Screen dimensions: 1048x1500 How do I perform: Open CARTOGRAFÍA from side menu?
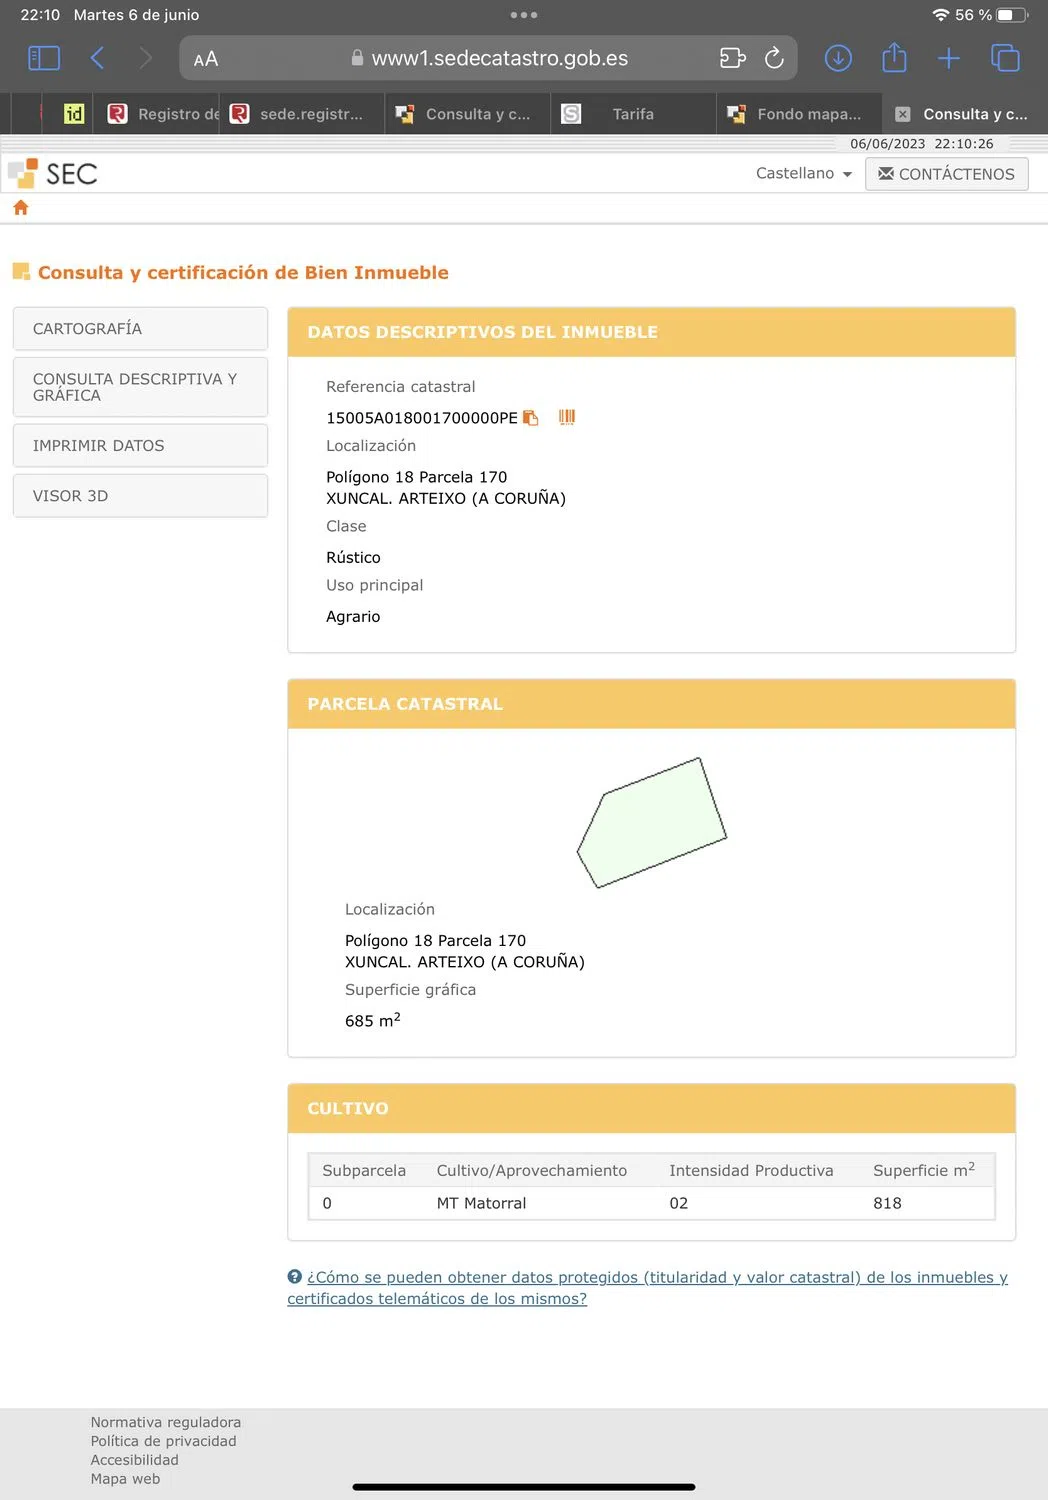140,329
